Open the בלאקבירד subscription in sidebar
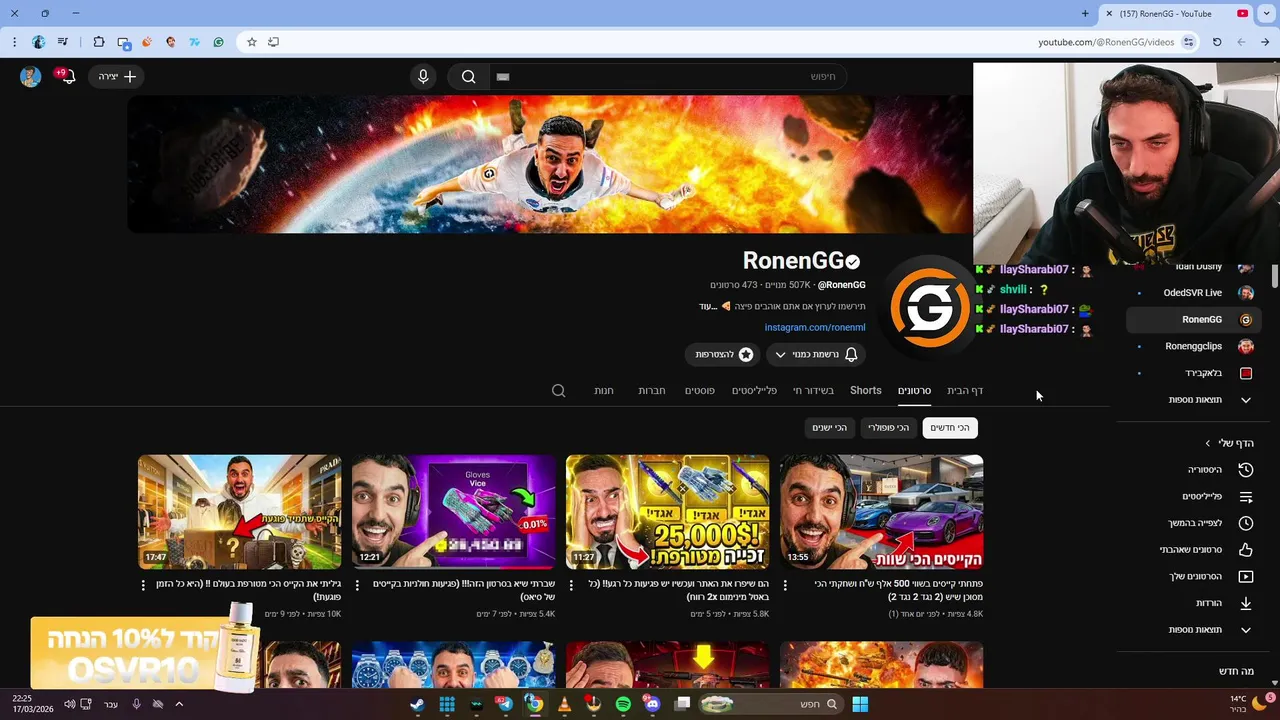Image resolution: width=1280 pixels, height=720 pixels. pos(1192,373)
